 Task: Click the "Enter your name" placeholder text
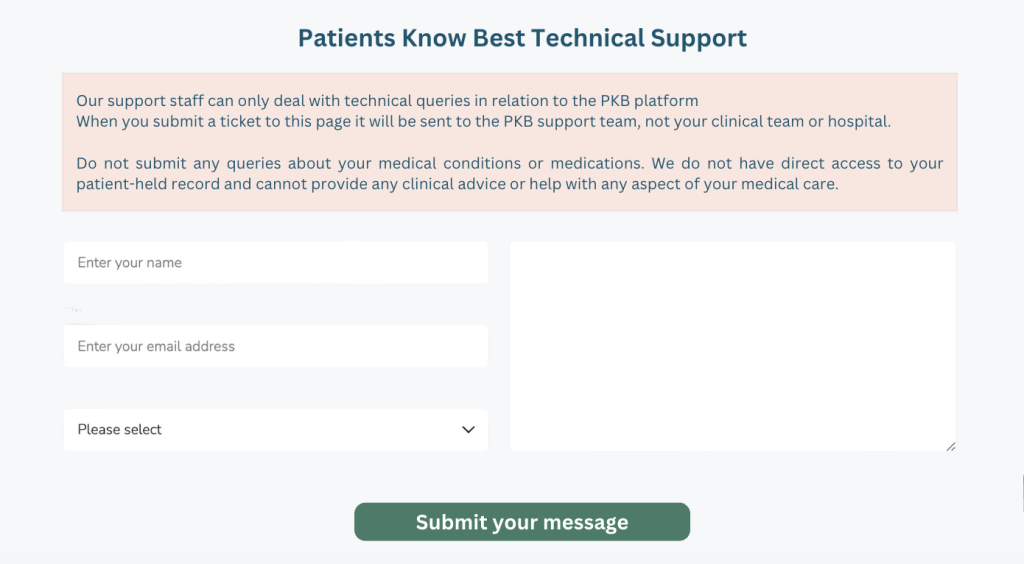click(x=129, y=263)
